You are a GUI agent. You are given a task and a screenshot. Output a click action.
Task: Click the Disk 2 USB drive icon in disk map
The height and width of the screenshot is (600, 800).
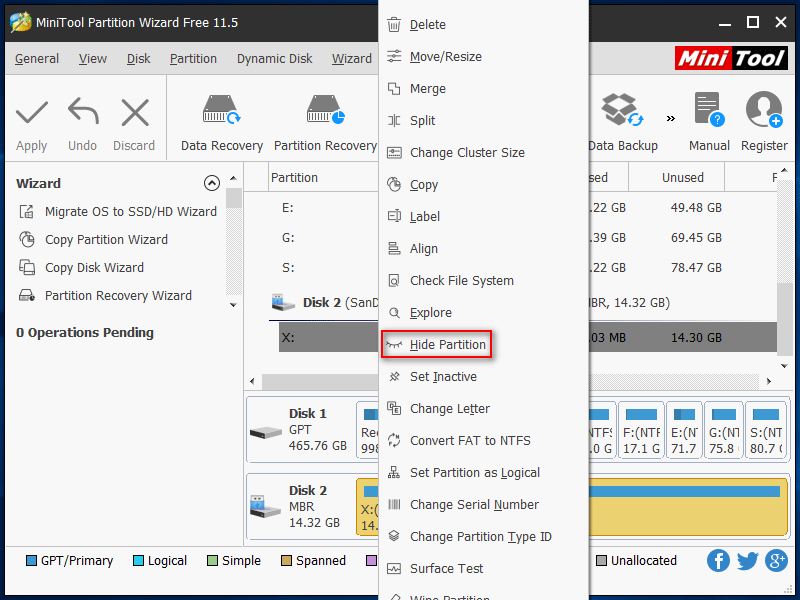[x=265, y=507]
